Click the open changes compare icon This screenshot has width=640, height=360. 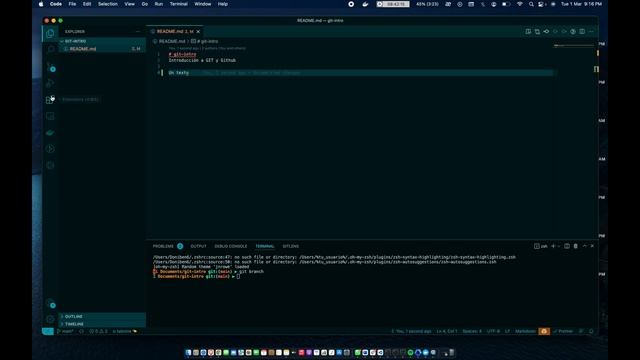(537, 31)
